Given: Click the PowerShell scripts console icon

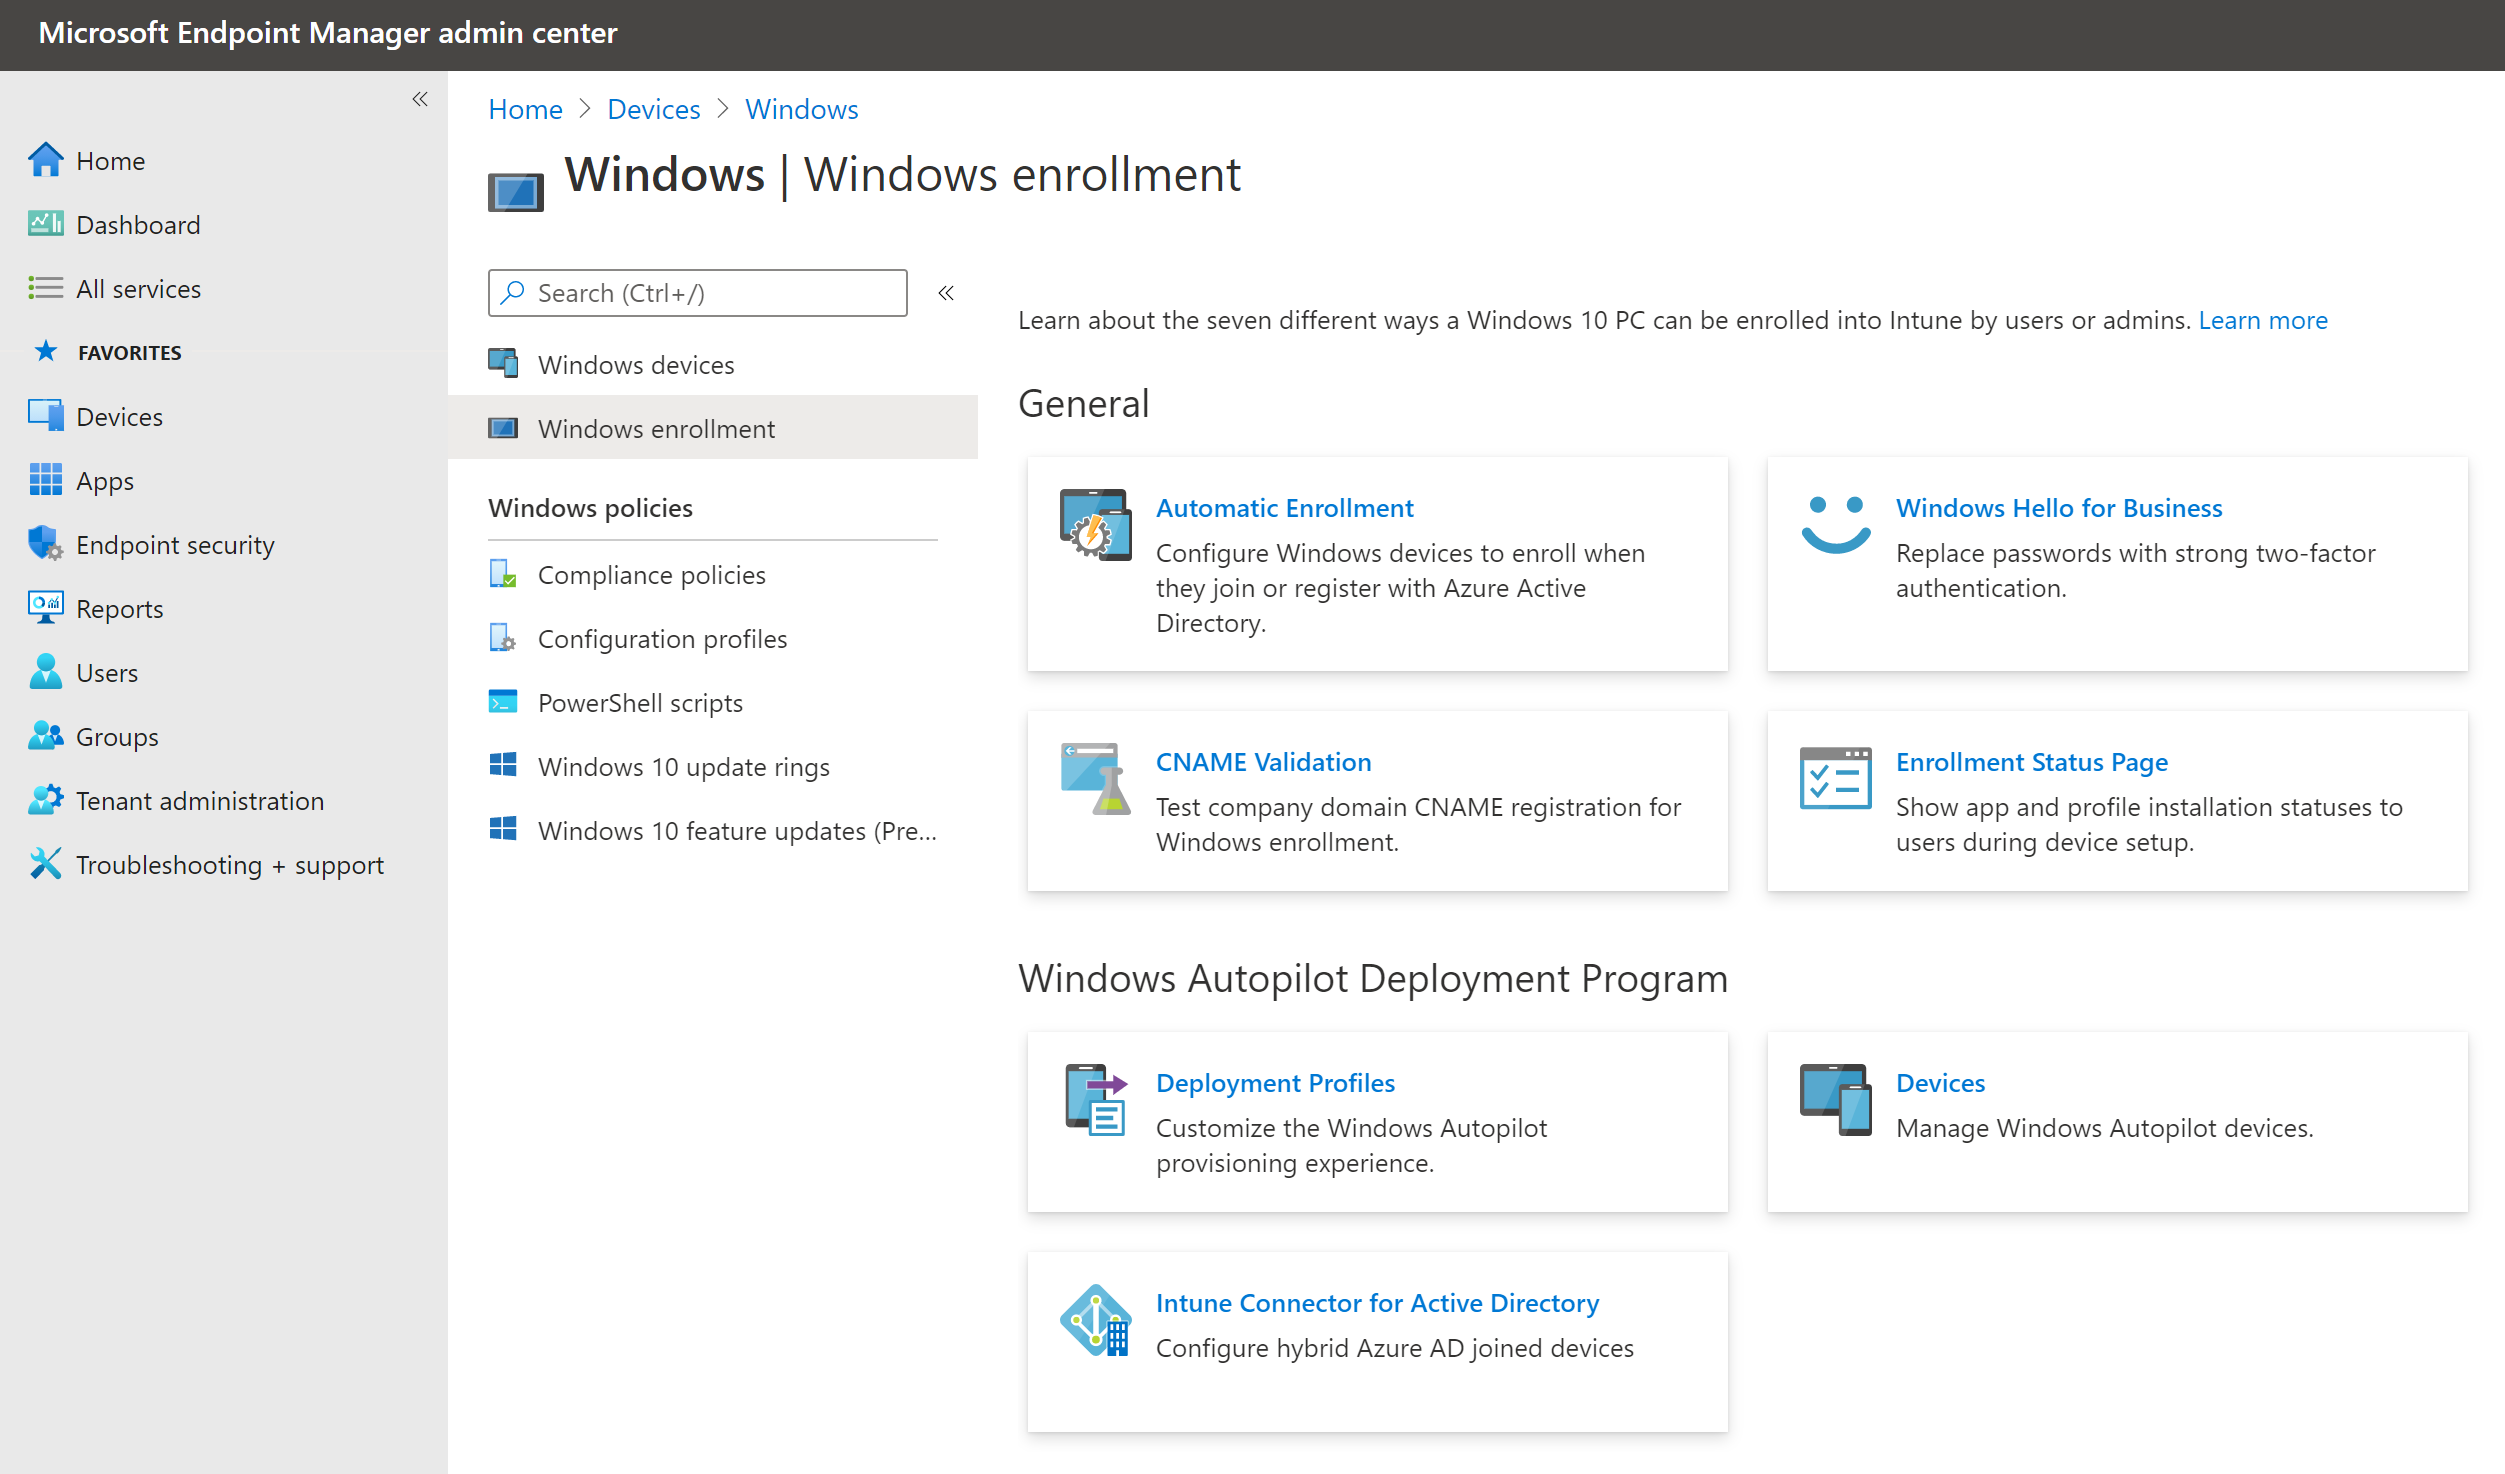Looking at the screenshot, I should tap(503, 702).
